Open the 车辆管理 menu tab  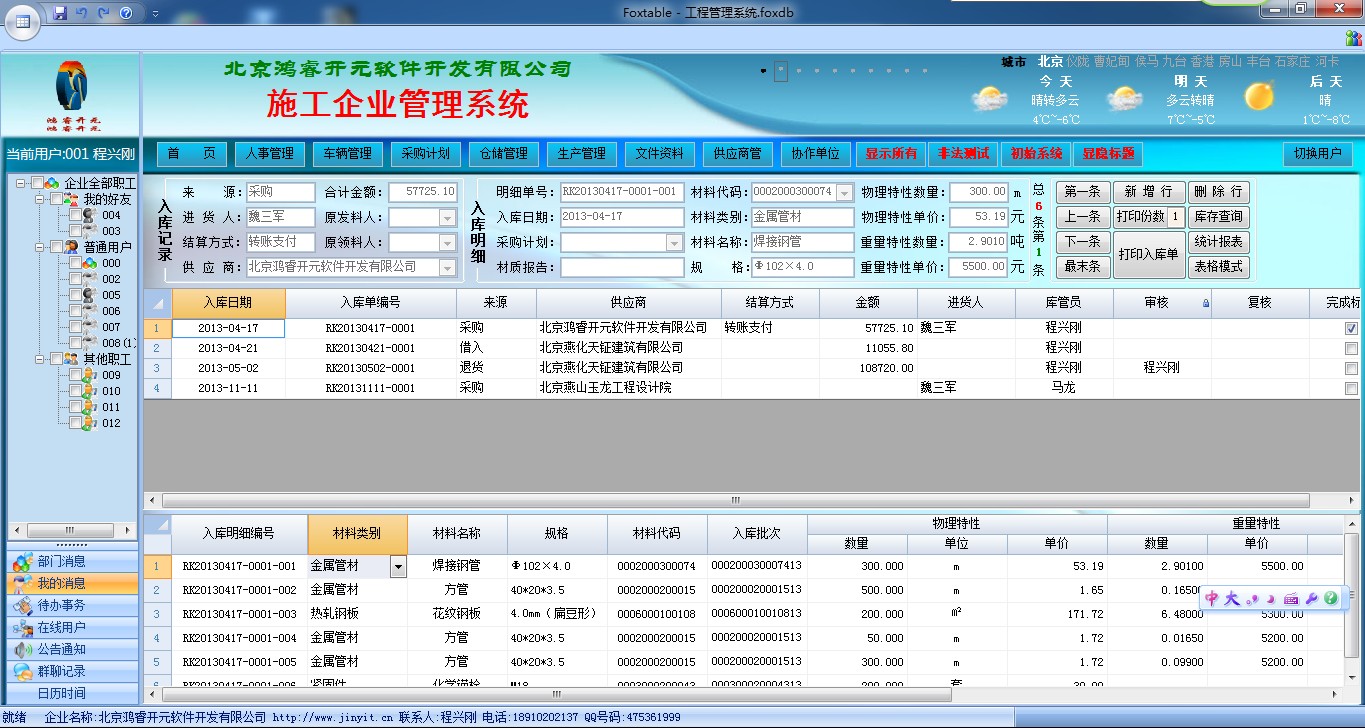(346, 154)
